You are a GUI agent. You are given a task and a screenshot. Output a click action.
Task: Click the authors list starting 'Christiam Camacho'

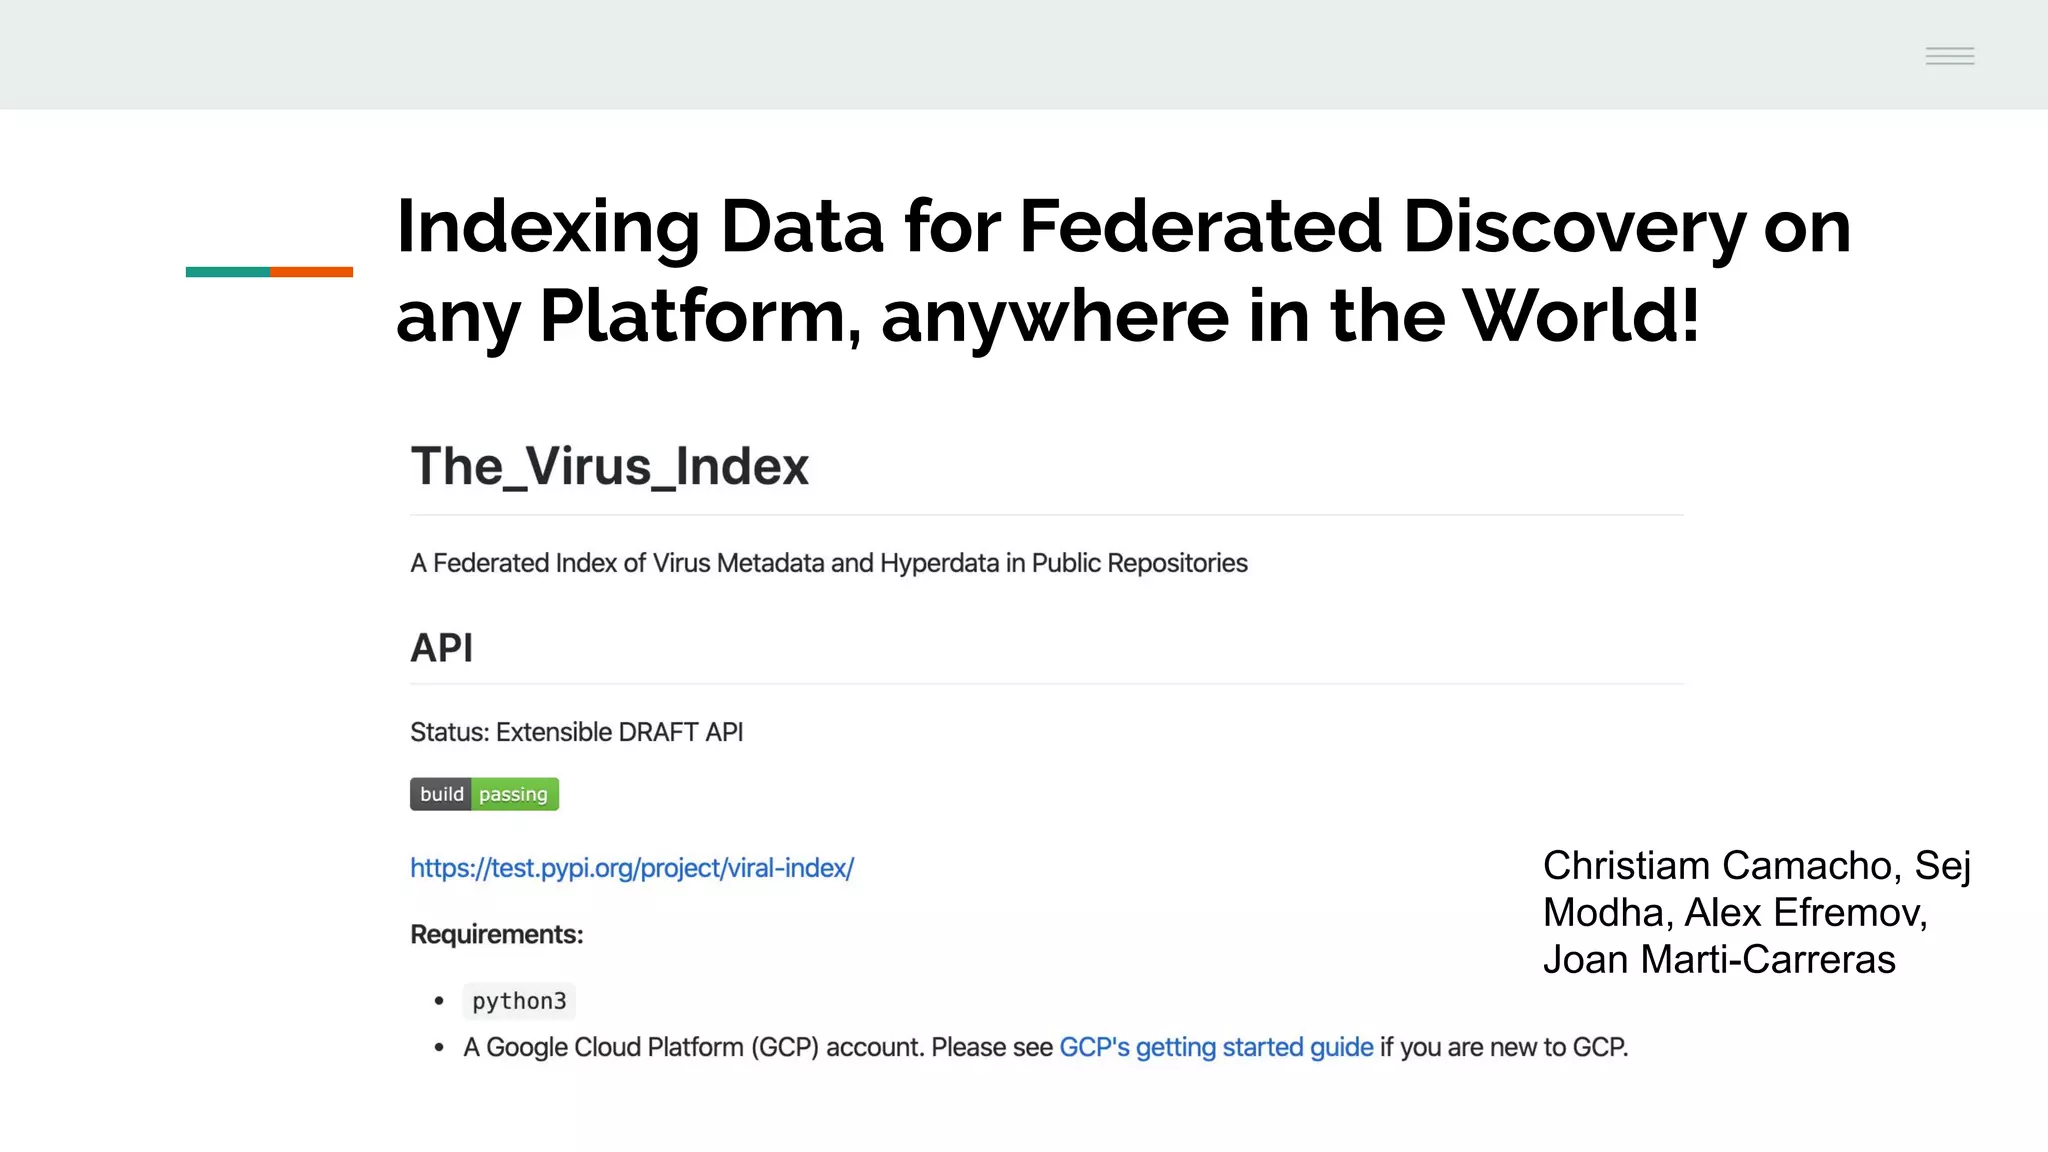1757,912
